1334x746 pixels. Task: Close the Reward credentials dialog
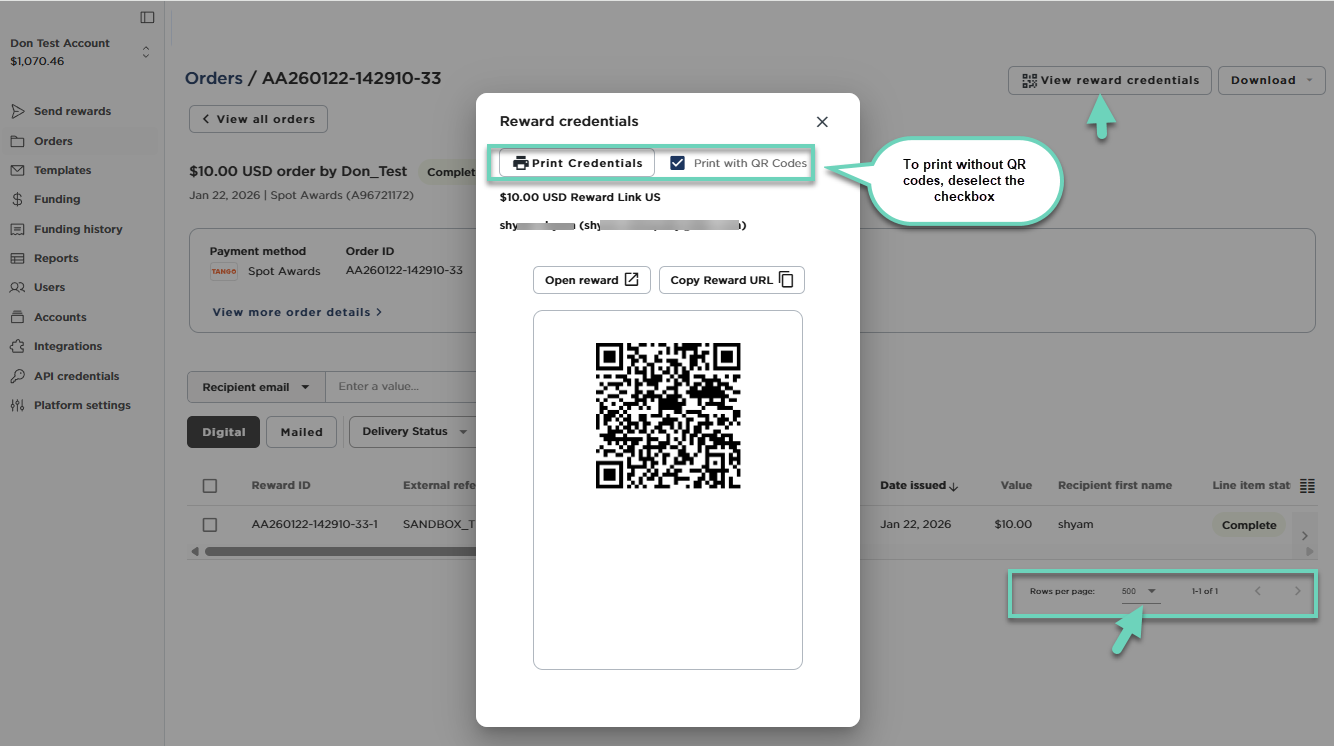[822, 122]
